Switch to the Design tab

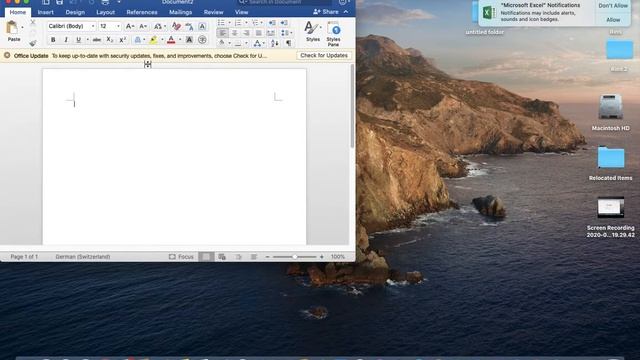75,12
